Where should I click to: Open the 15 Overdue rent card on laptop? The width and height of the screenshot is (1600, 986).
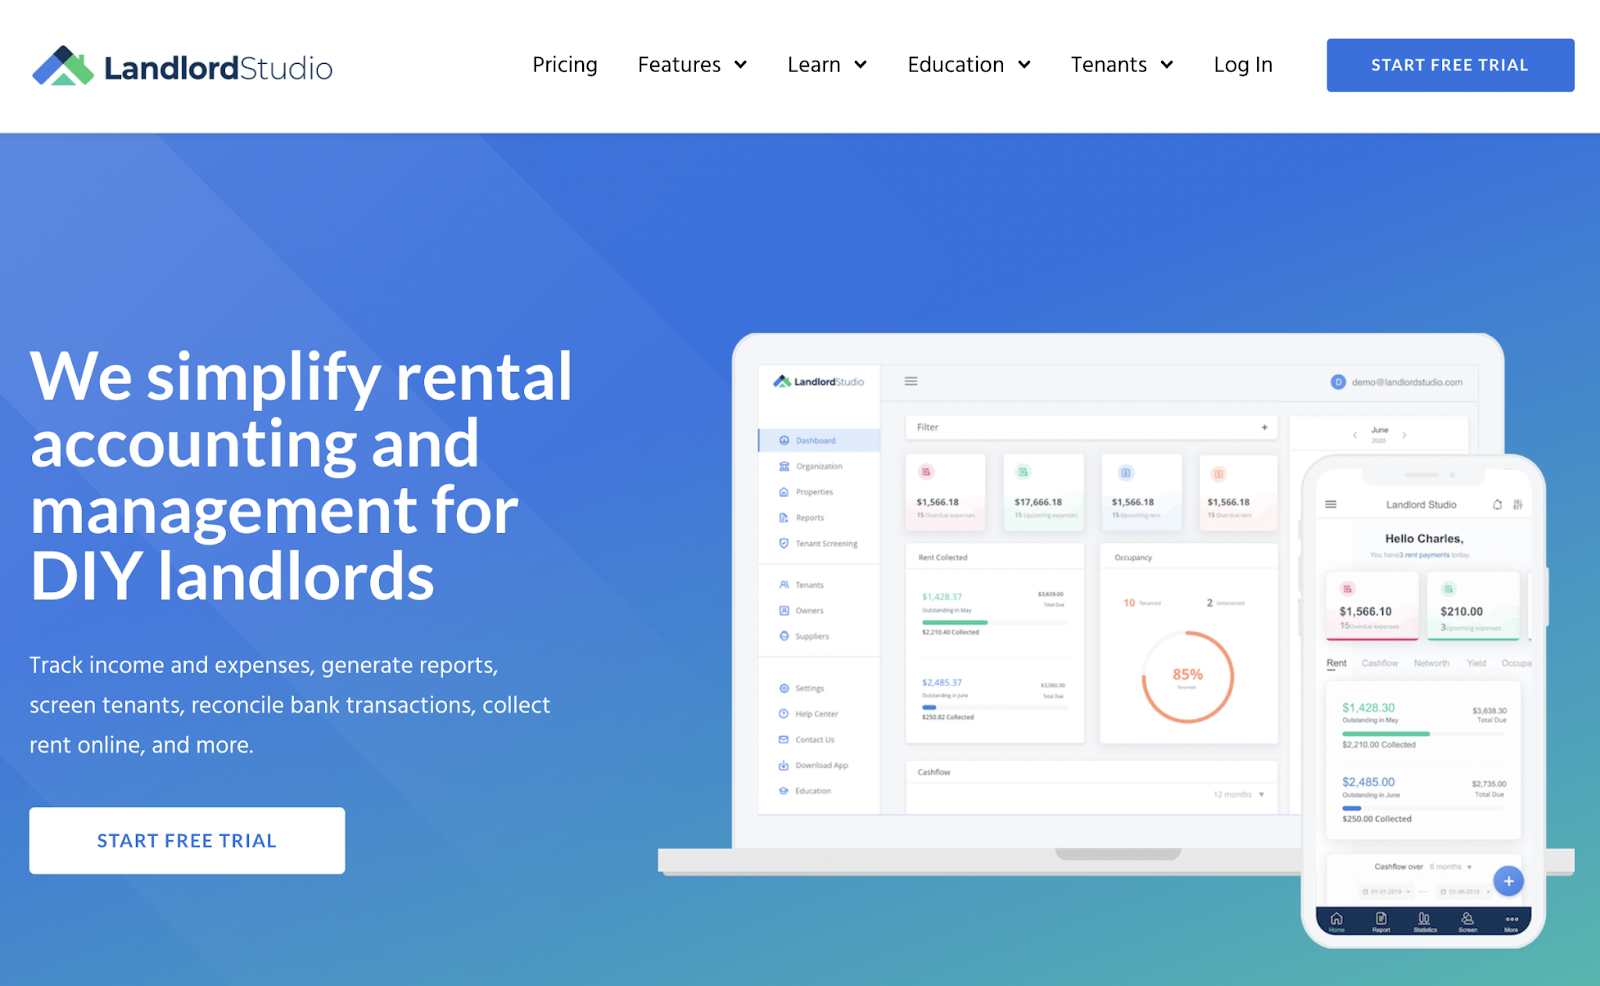click(x=1238, y=492)
